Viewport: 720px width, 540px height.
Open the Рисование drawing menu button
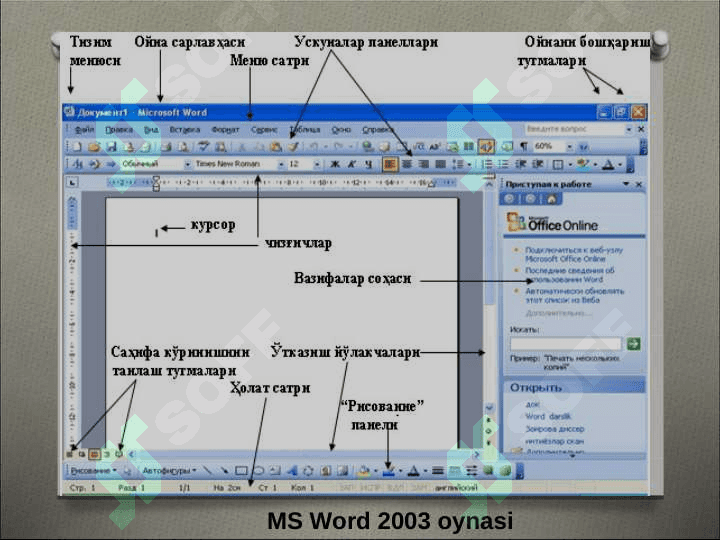[94, 471]
